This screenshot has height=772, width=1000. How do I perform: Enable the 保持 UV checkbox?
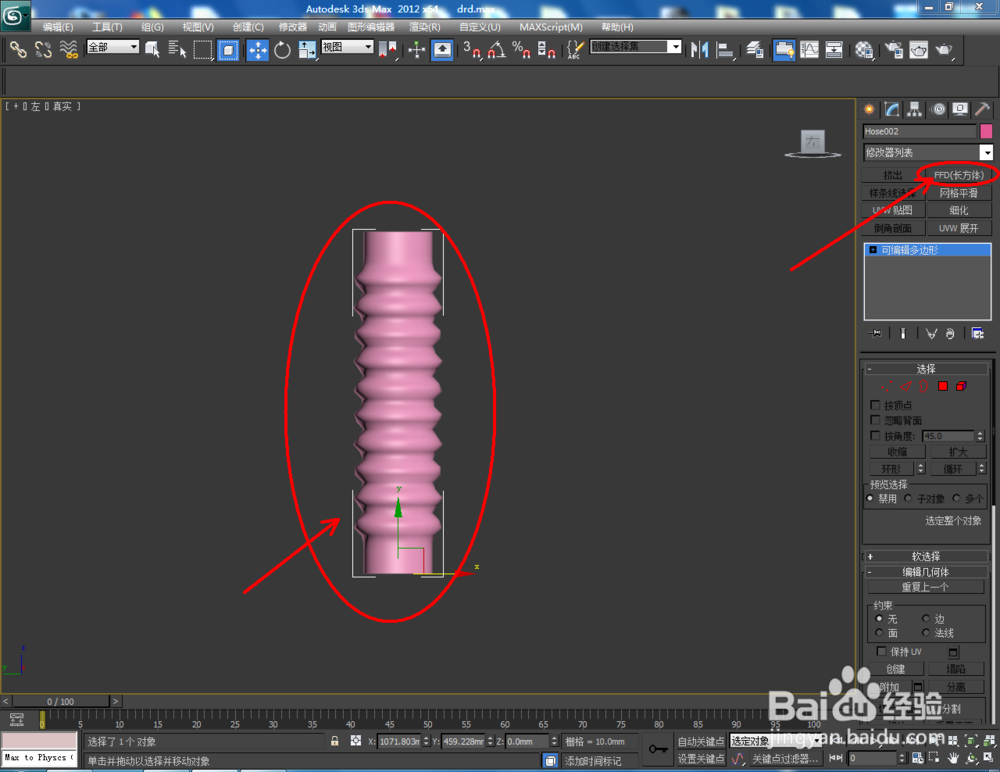881,651
